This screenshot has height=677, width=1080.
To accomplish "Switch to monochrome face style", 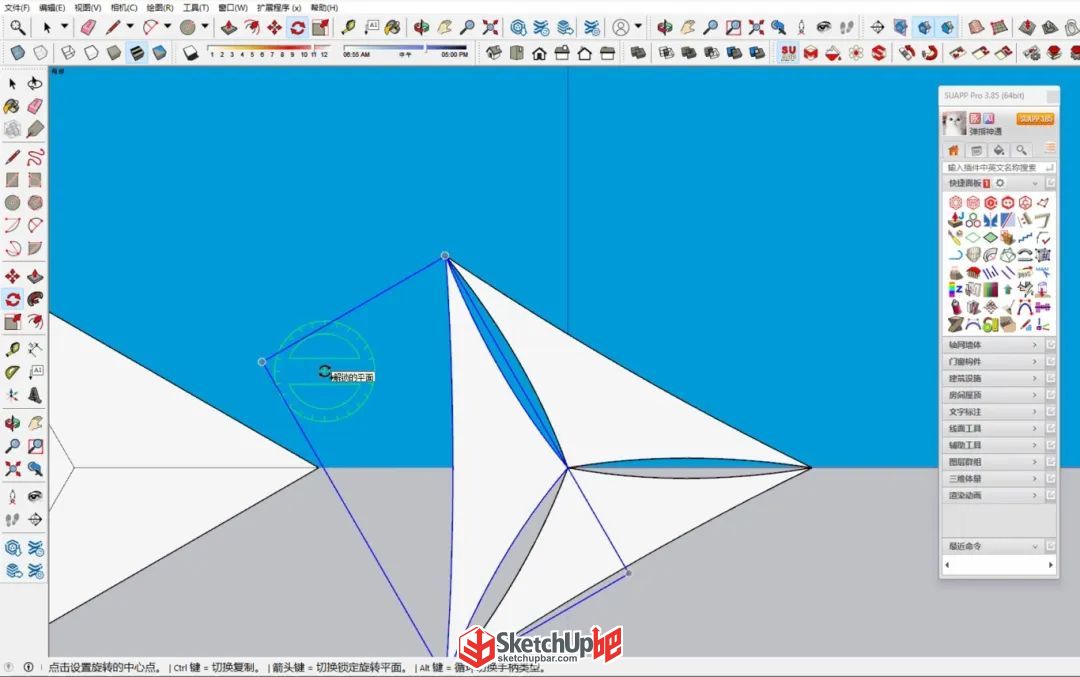I will pos(160,52).
